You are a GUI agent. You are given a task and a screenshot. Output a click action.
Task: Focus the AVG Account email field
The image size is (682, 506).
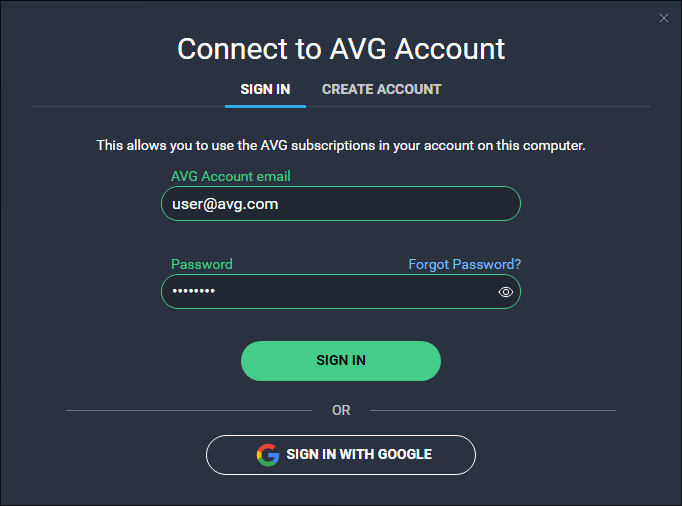[x=341, y=204]
